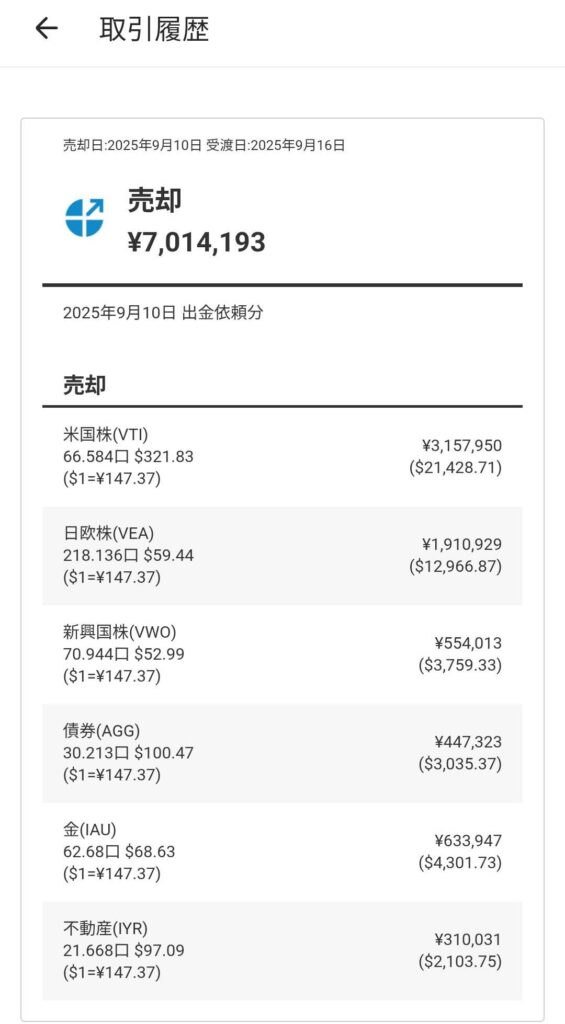Open the 米国株(VTI) sale row
The height and width of the screenshot is (1024, 565).
point(282,456)
